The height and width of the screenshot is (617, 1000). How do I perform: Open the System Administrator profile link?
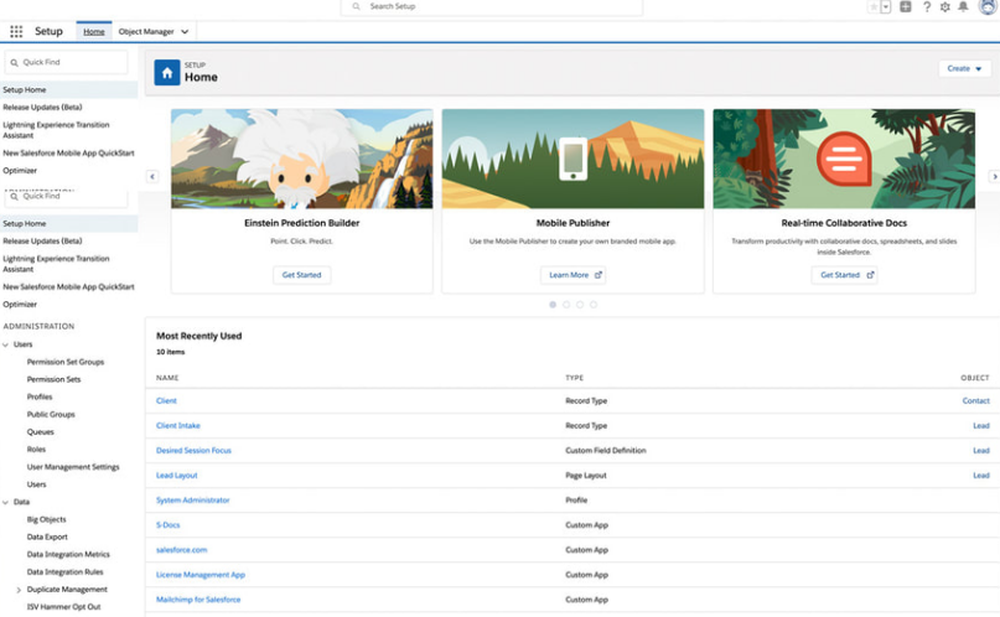click(193, 500)
